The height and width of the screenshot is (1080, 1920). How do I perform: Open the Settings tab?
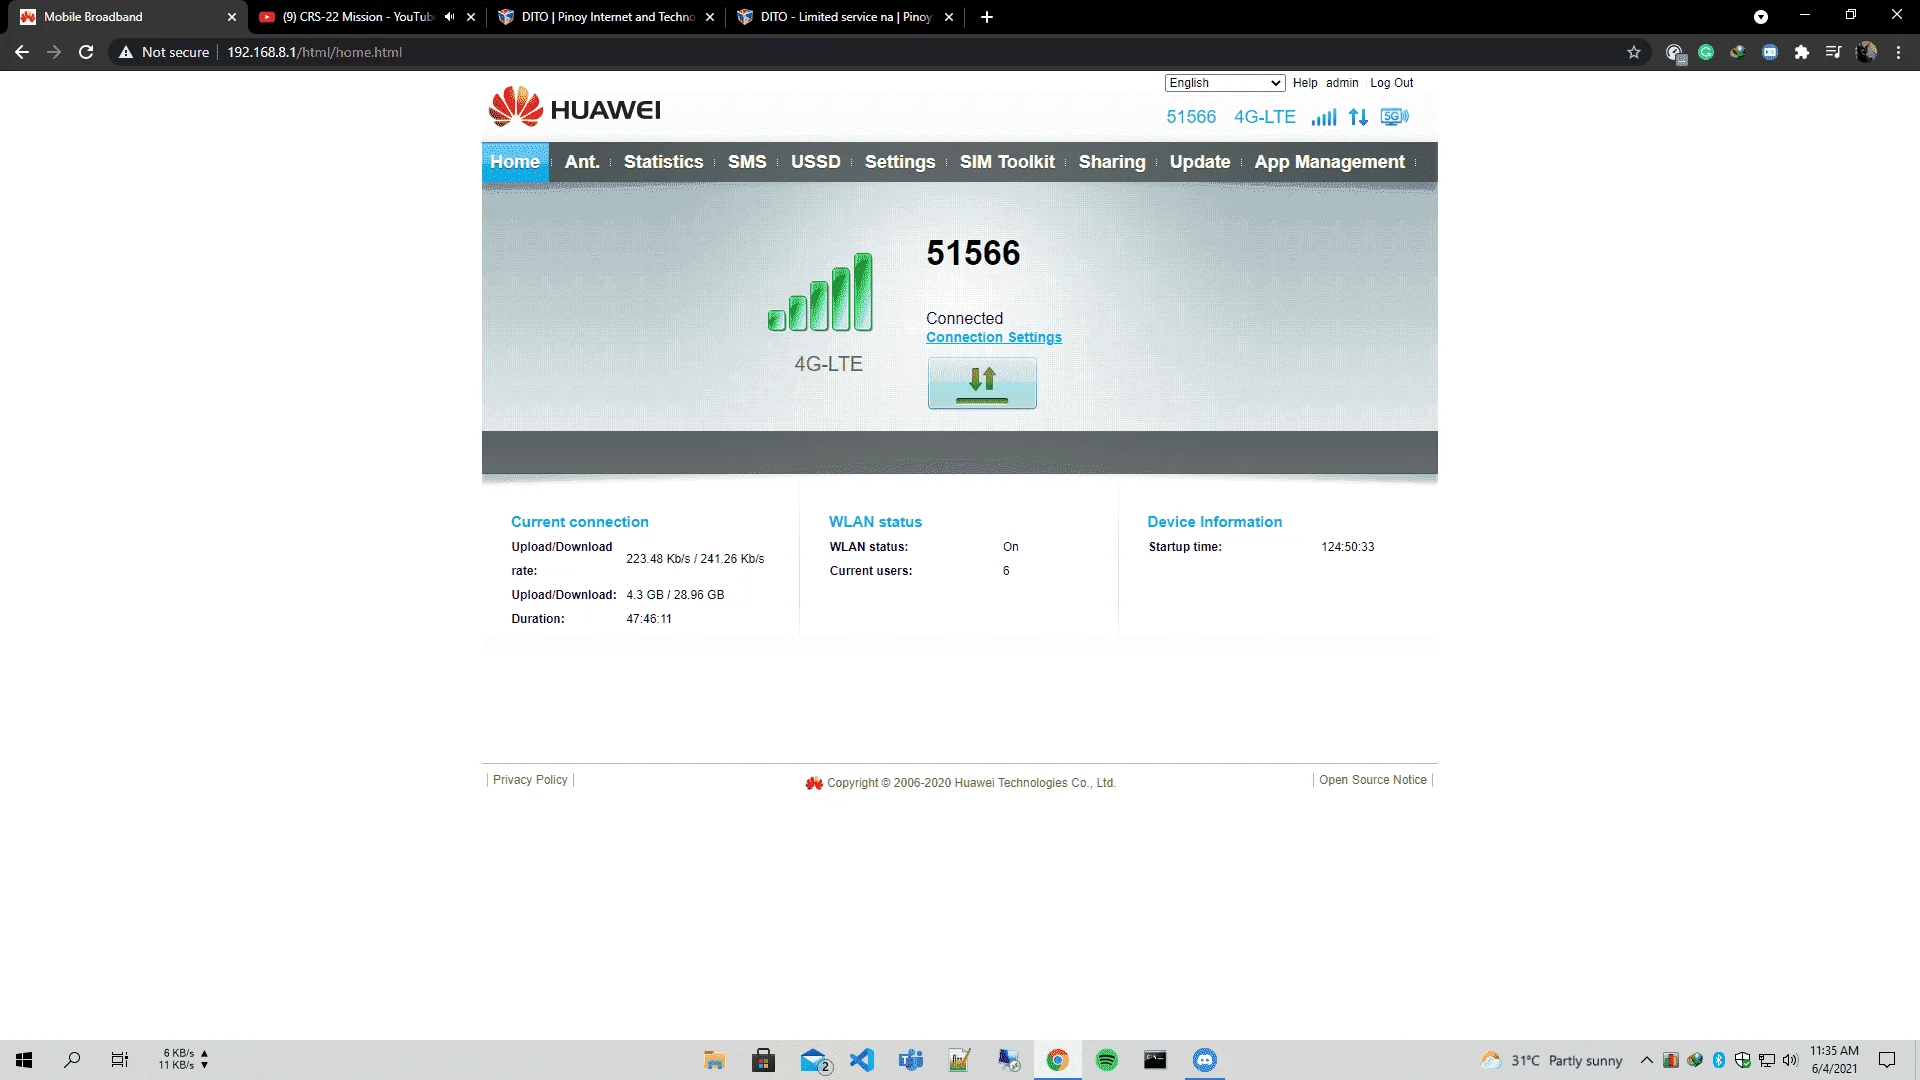pyautogui.click(x=900, y=162)
